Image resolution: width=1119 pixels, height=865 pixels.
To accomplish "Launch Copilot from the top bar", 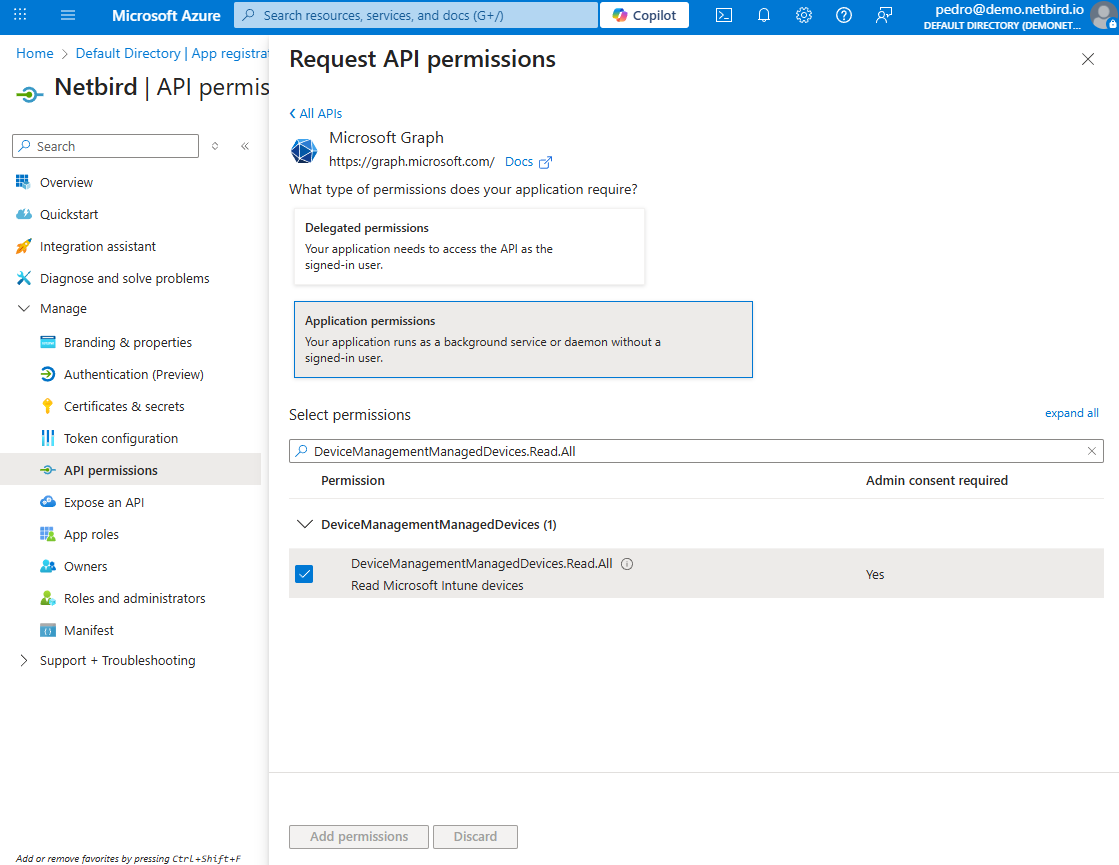I will (644, 15).
